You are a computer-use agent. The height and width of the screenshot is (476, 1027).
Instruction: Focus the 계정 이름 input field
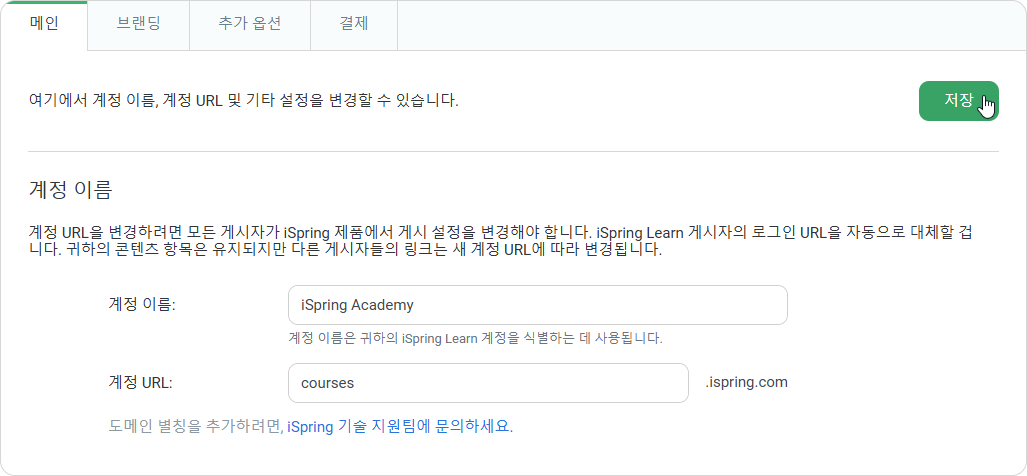pos(538,305)
